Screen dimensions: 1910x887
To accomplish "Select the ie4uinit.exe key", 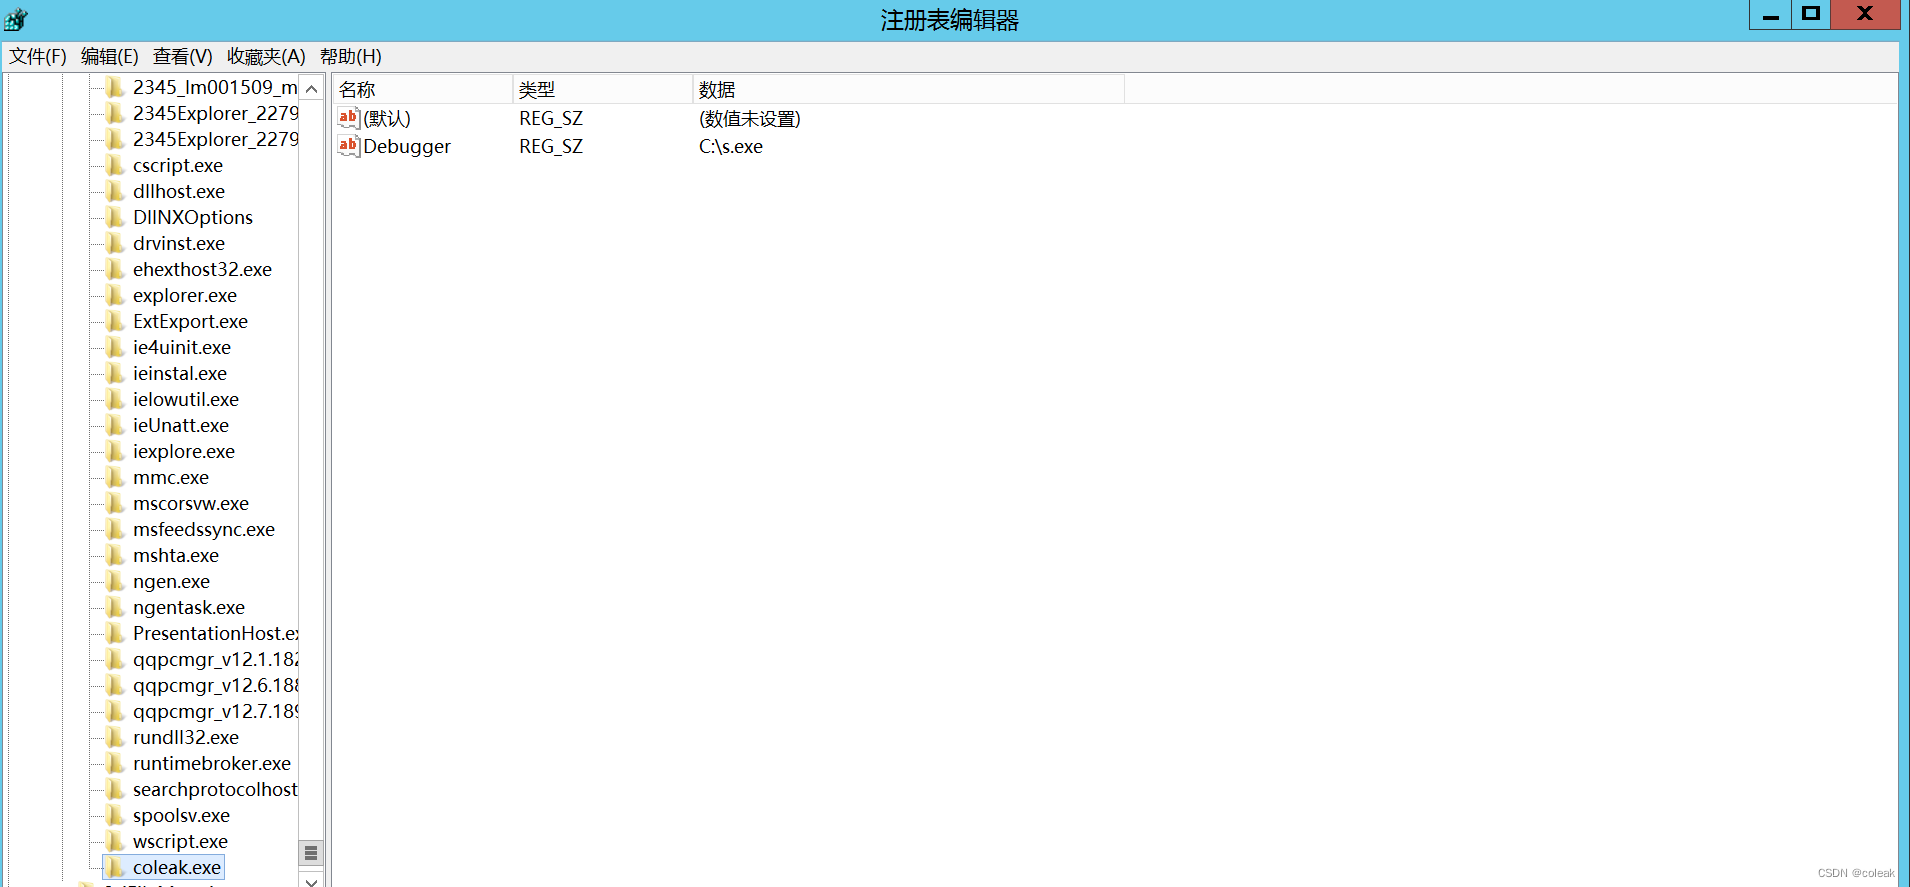I will (x=182, y=347).
